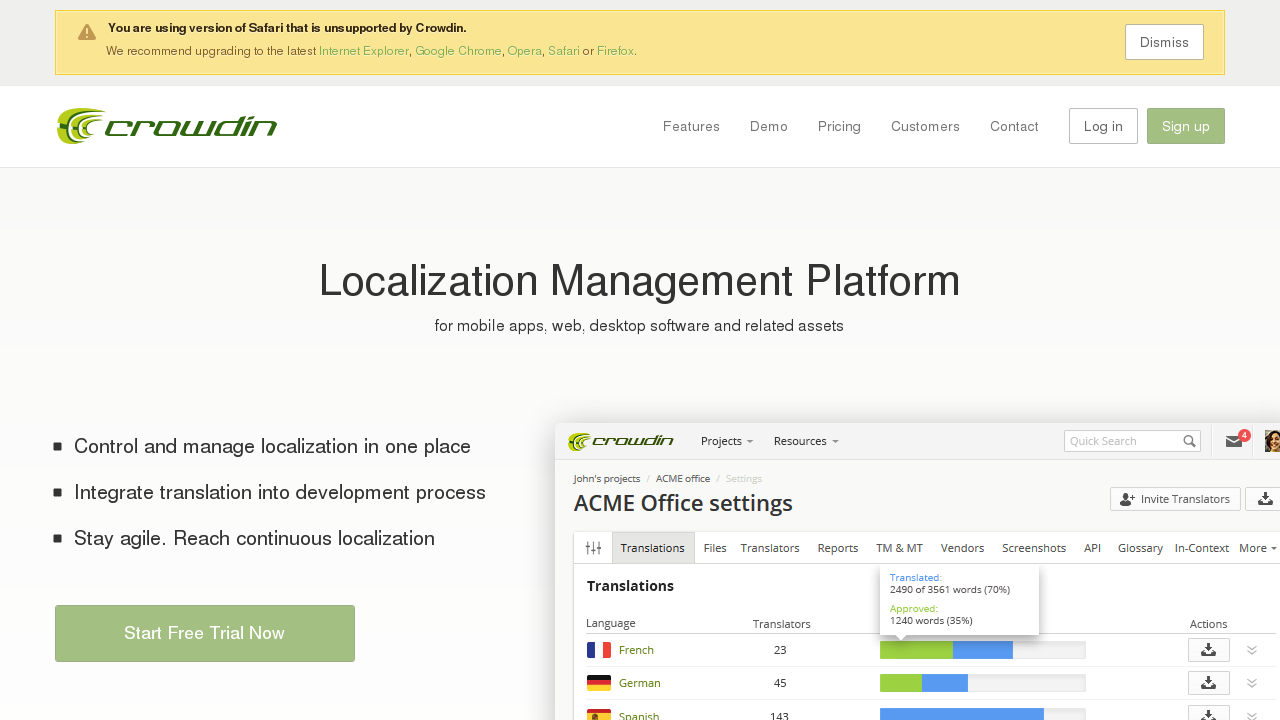Click the Settings breadcrumb text
Viewport: 1280px width, 720px height.
743,479
